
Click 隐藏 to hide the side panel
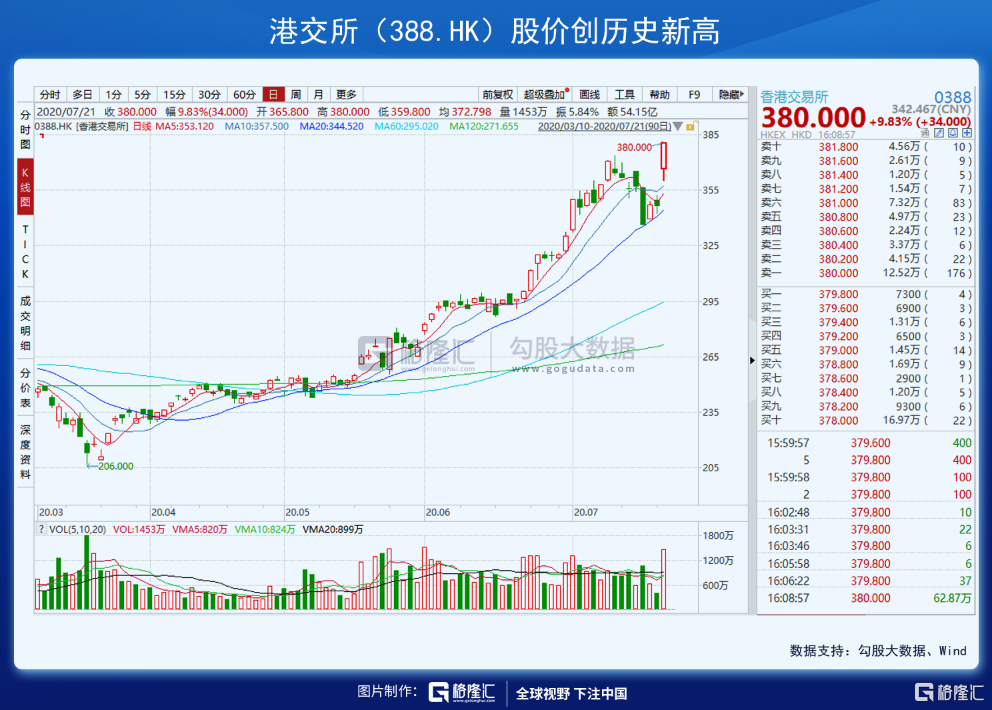pos(731,94)
